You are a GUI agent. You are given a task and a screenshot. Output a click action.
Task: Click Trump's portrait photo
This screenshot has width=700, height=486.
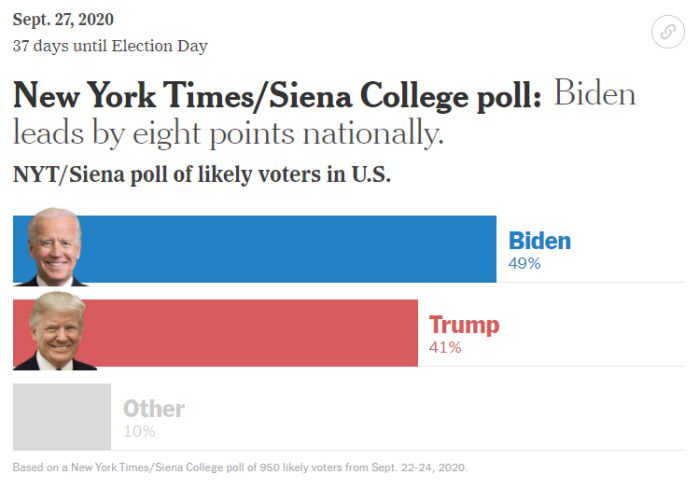pos(56,332)
